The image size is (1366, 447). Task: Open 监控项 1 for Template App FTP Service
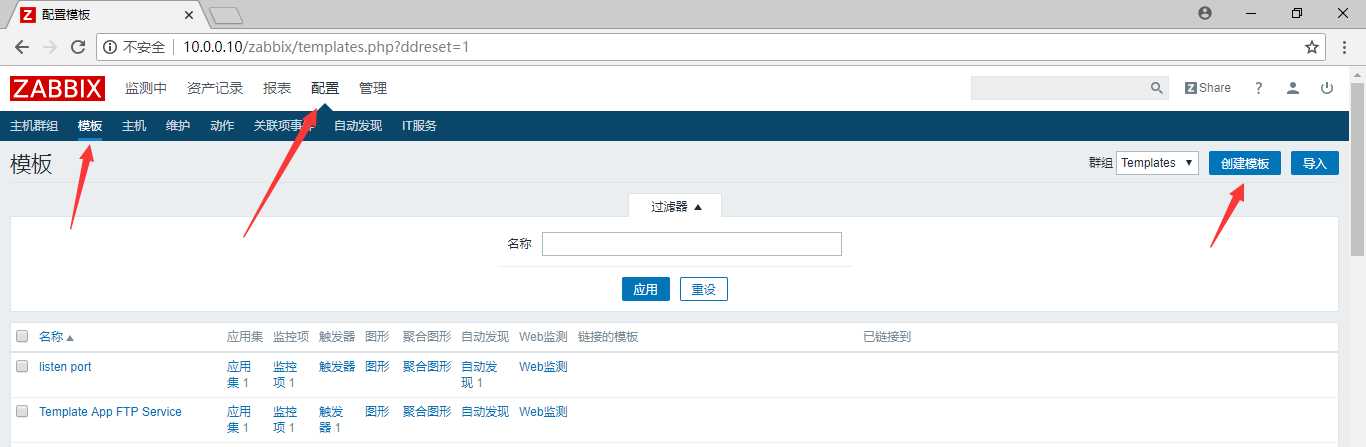(285, 419)
